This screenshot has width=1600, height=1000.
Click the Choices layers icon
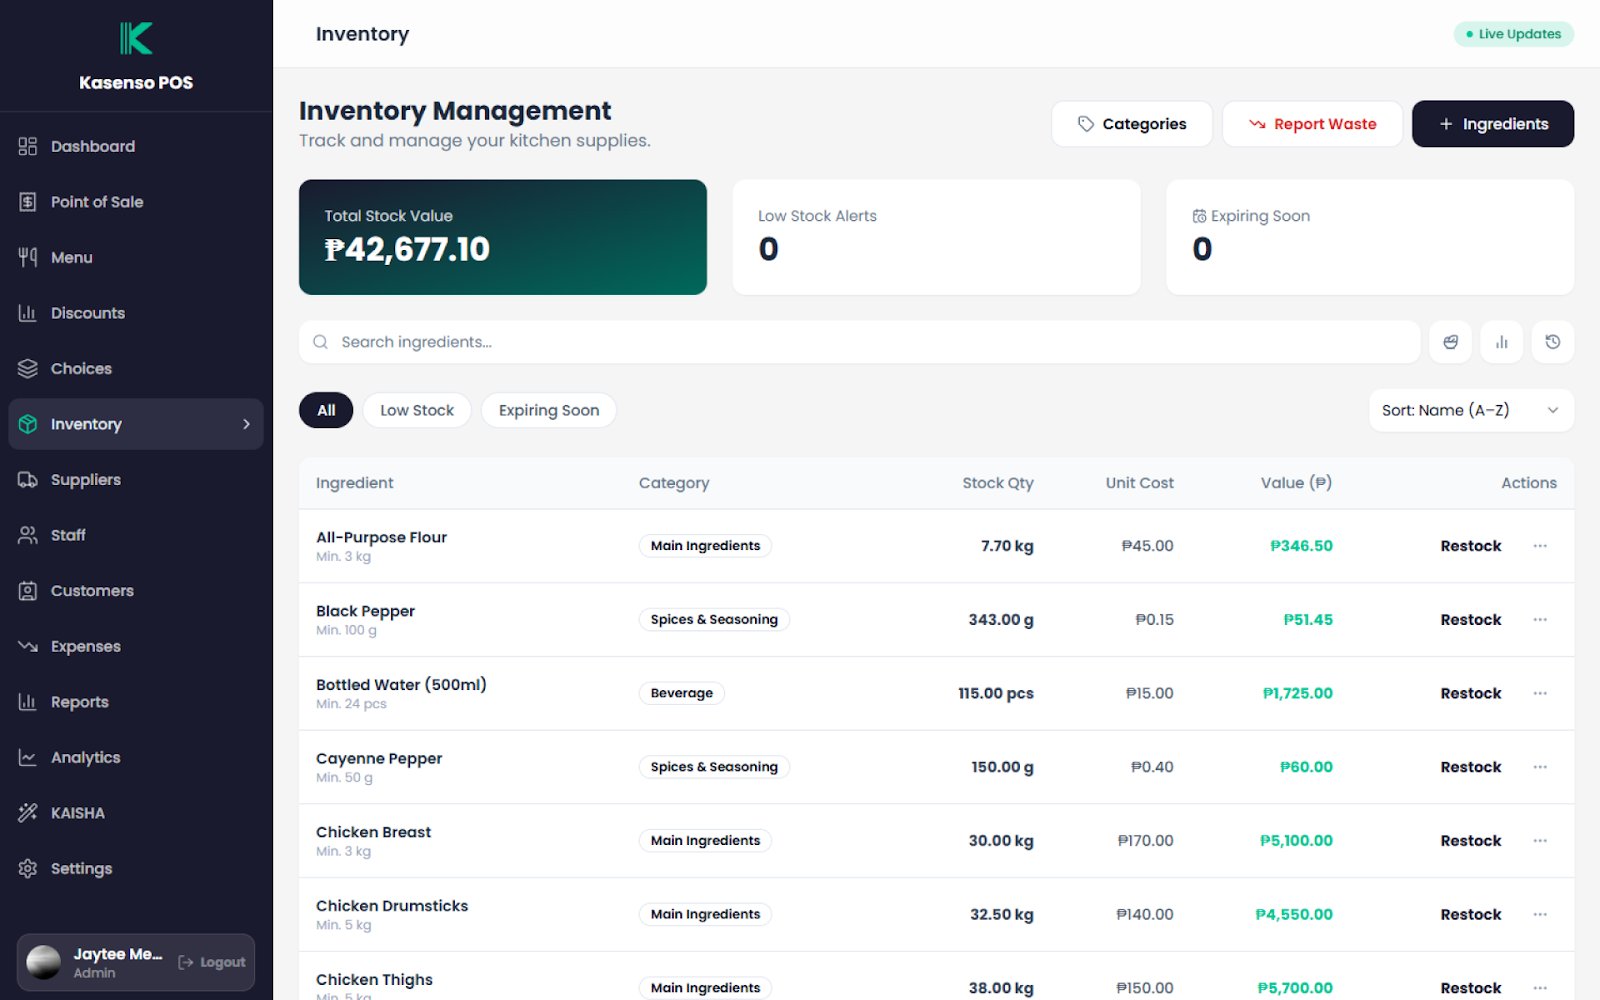point(28,368)
